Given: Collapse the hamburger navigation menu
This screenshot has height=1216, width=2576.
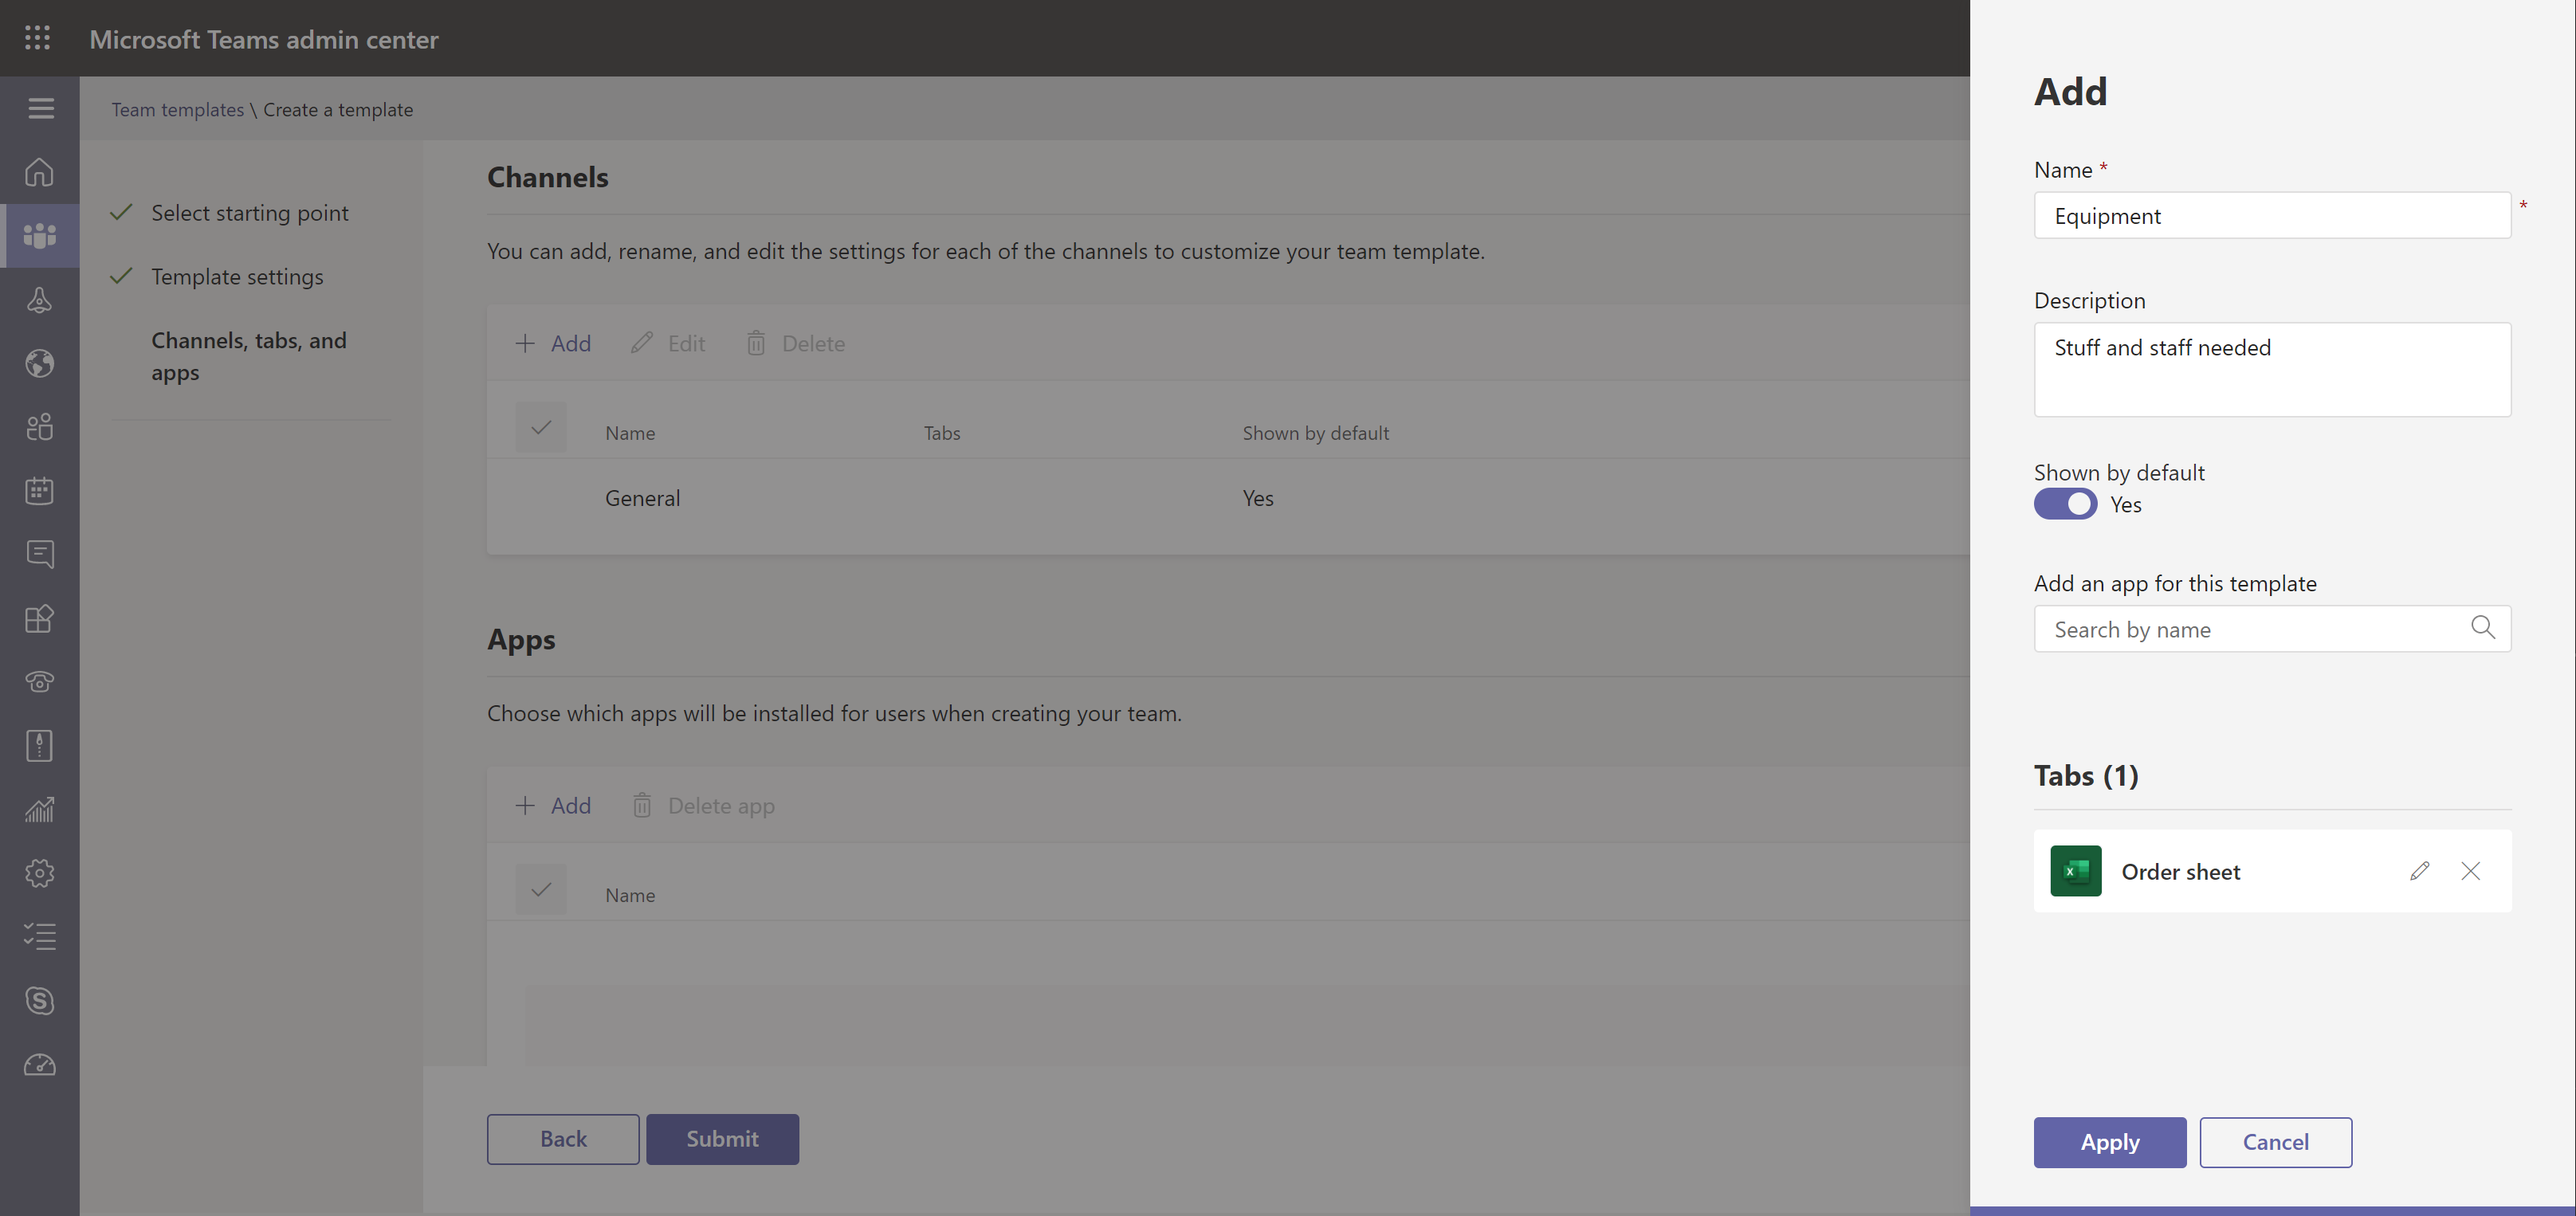Looking at the screenshot, I should (x=40, y=108).
